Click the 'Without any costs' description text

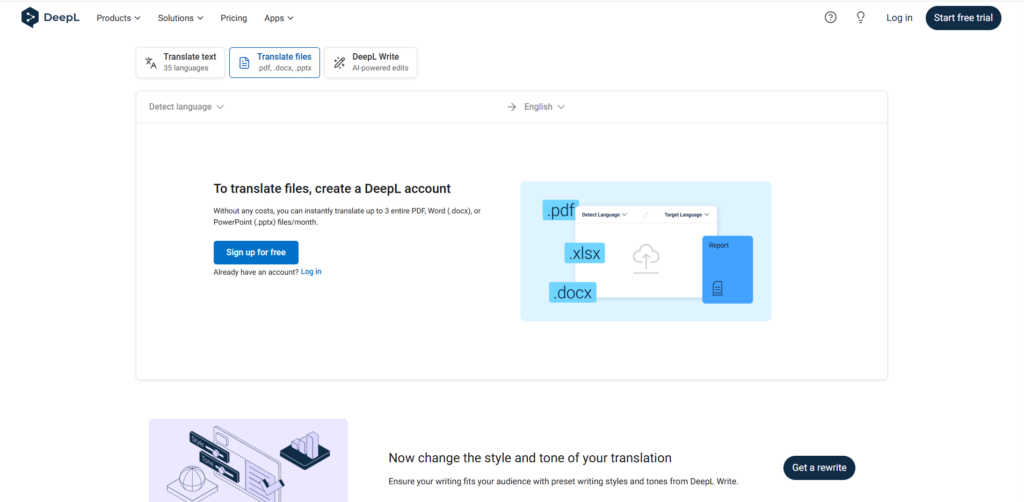coord(347,217)
